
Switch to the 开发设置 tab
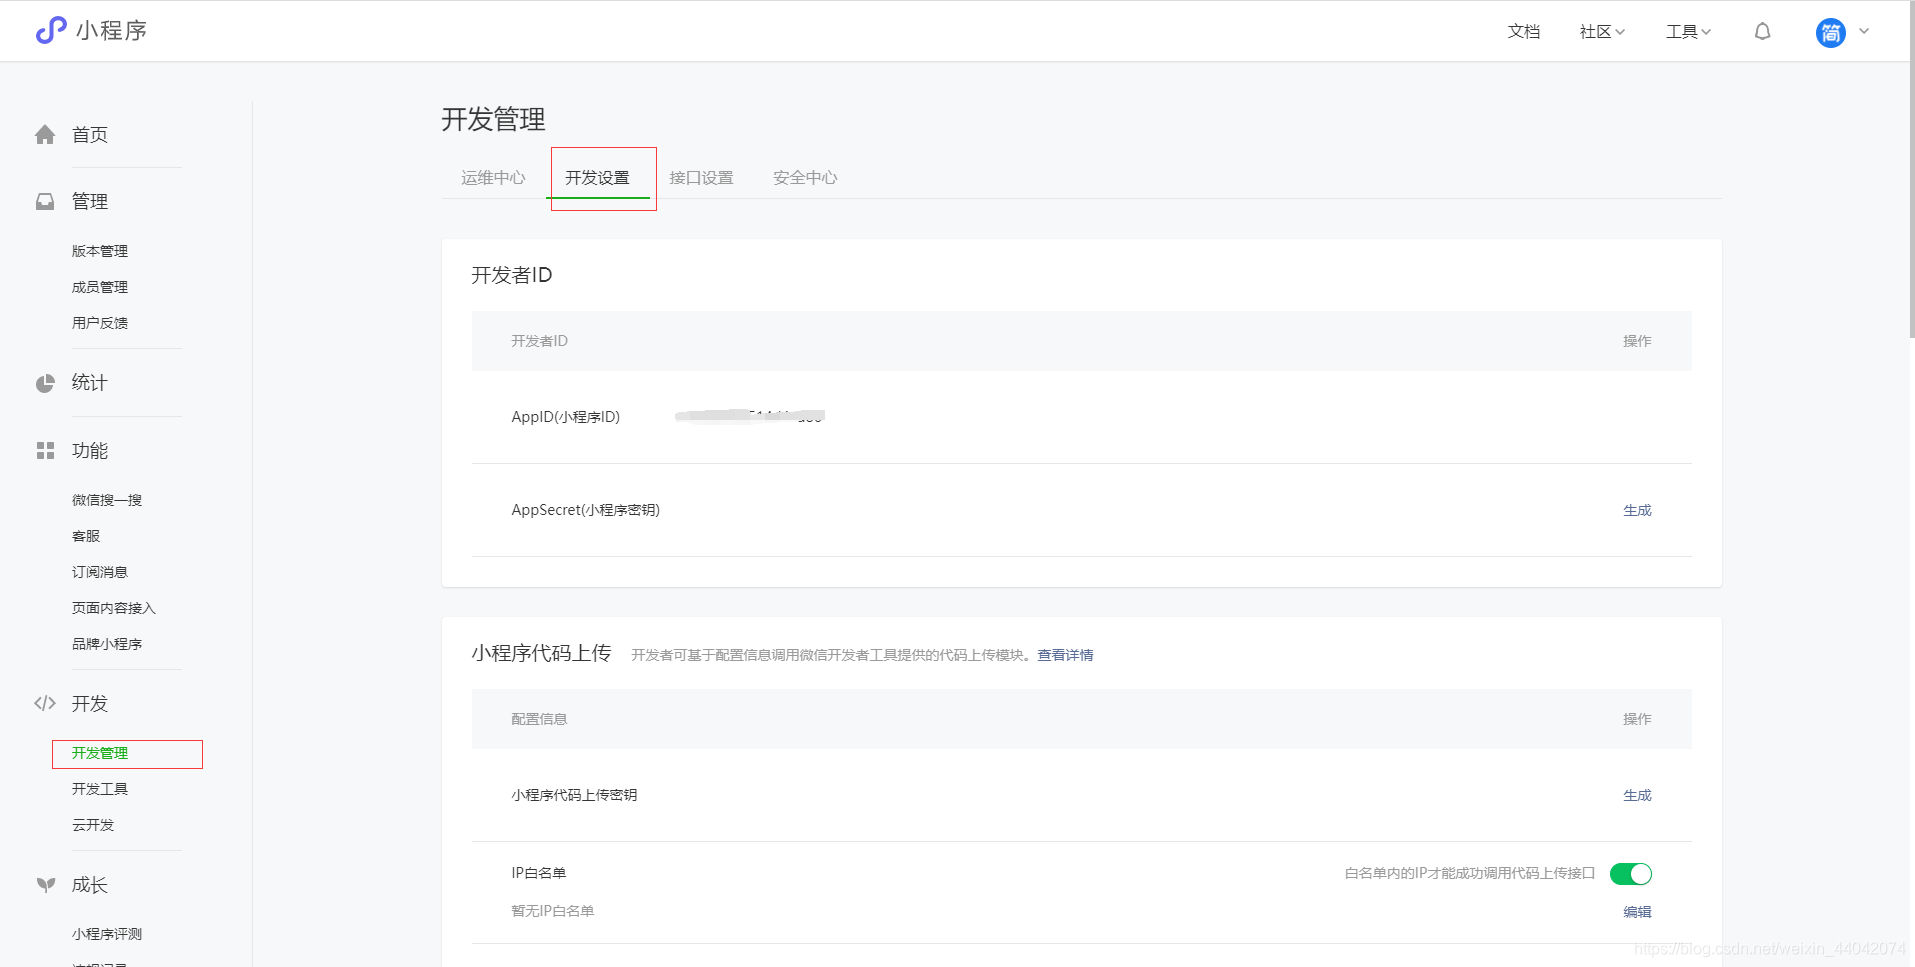[597, 178]
